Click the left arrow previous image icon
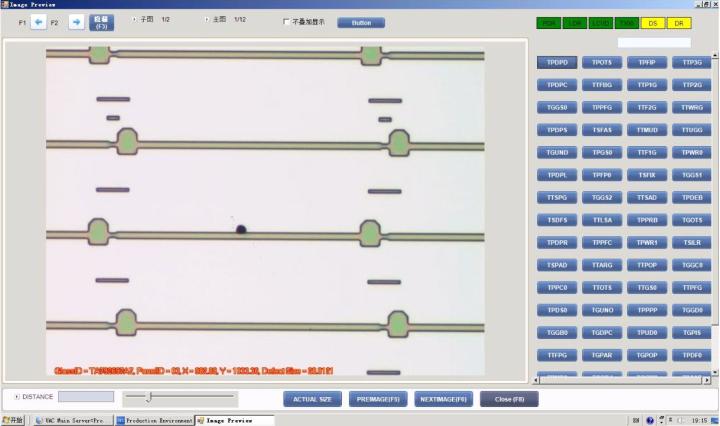Screen dimensions: 720x426 39,22
